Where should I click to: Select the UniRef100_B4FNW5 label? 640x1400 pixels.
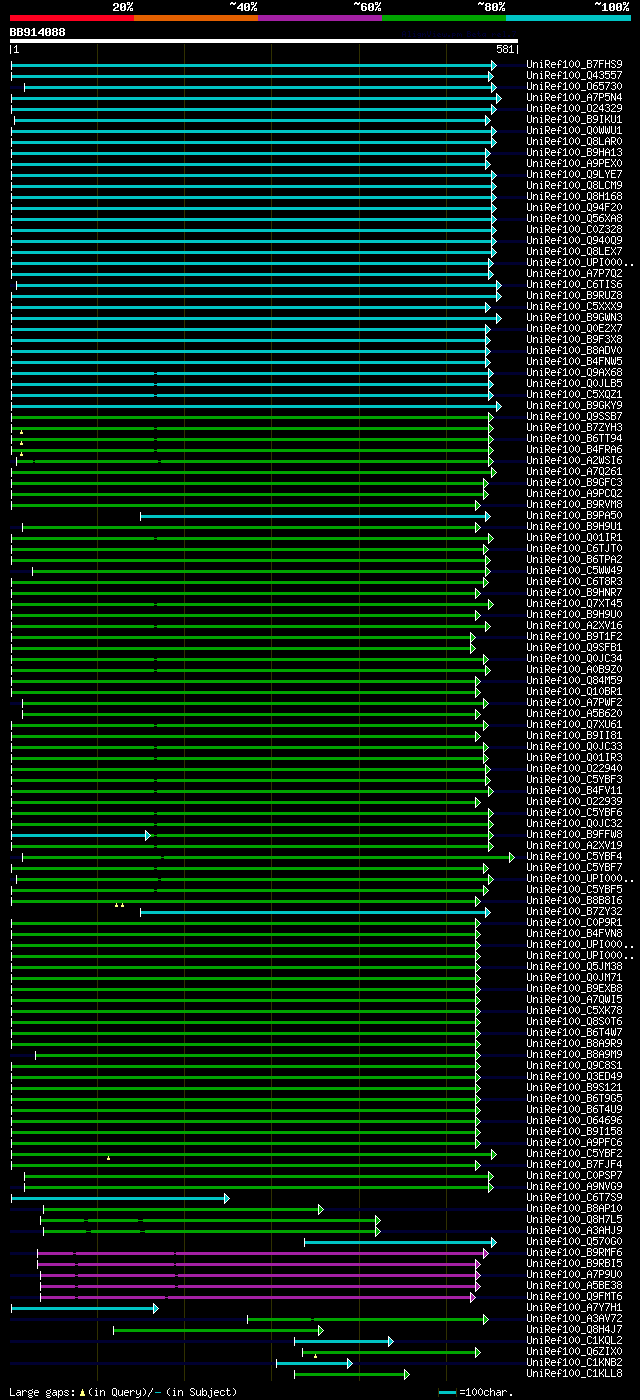click(x=574, y=361)
